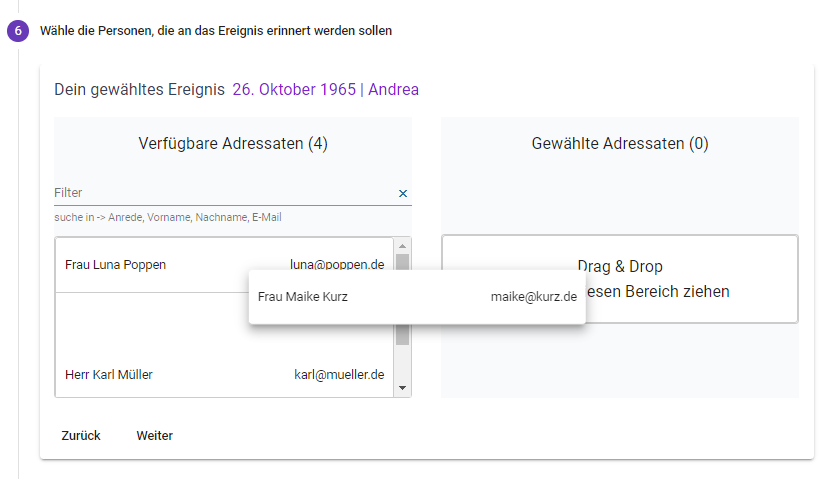Click the luna@poppen.de email address
Screen dimensions: 827x479
coord(337,265)
